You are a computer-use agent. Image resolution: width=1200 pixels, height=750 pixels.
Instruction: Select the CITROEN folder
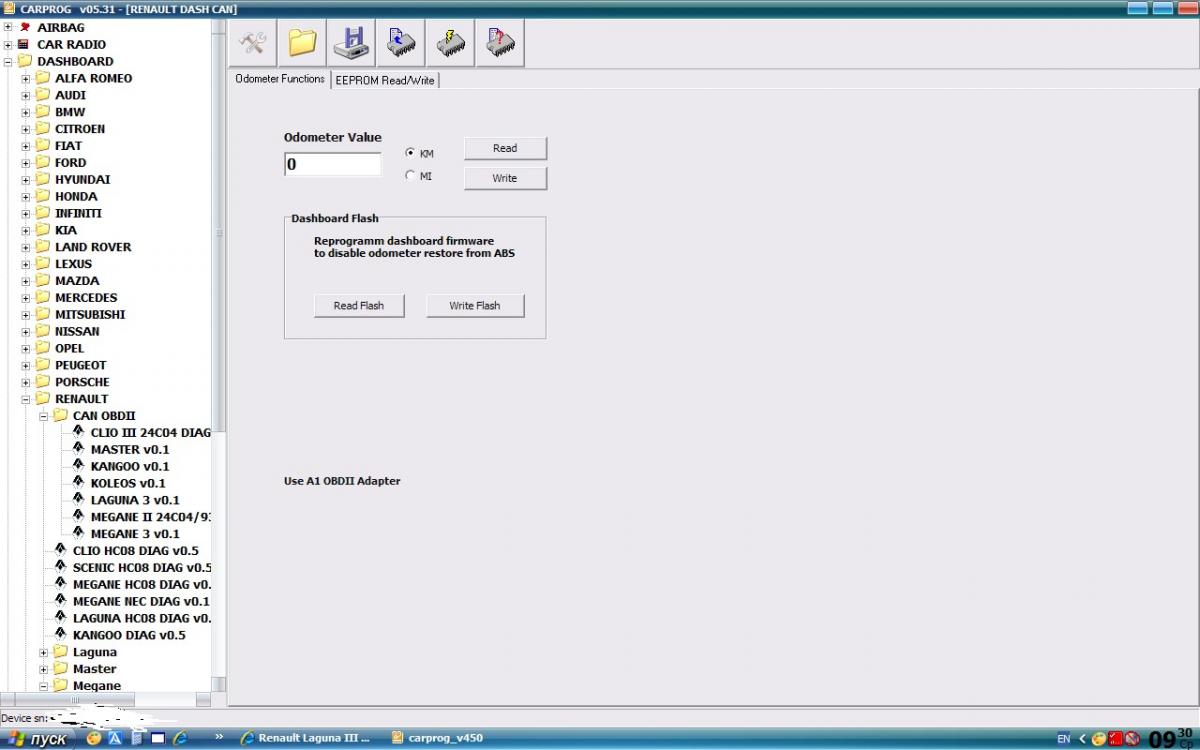[80, 129]
